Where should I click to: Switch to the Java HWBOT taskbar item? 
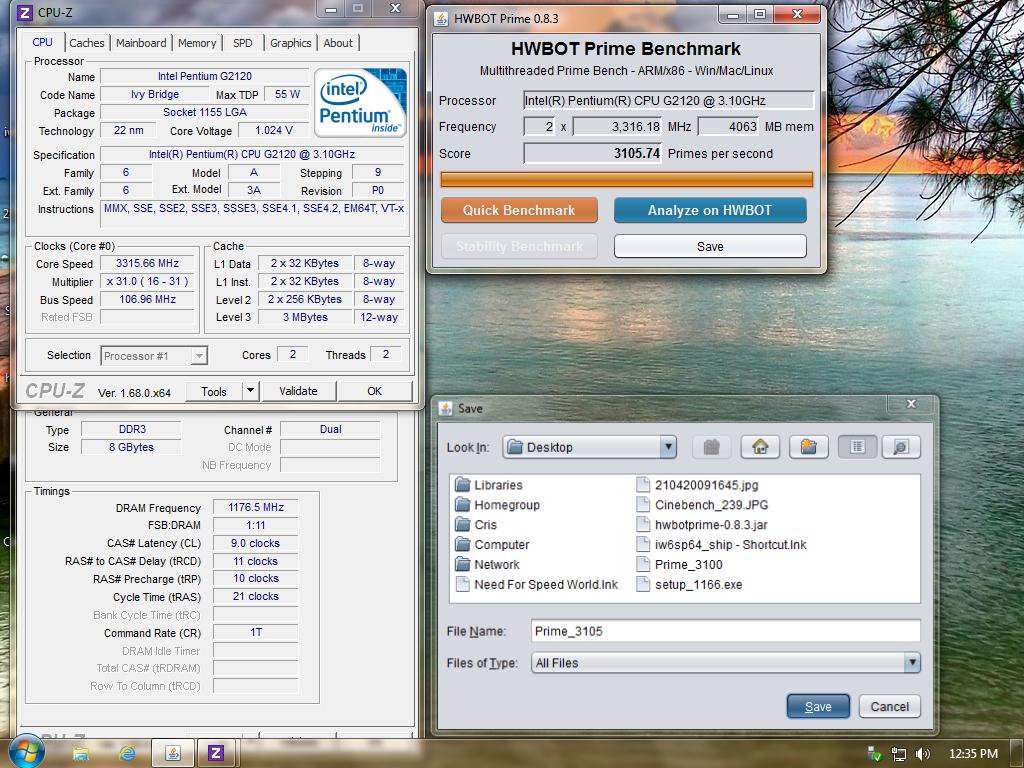tap(173, 754)
